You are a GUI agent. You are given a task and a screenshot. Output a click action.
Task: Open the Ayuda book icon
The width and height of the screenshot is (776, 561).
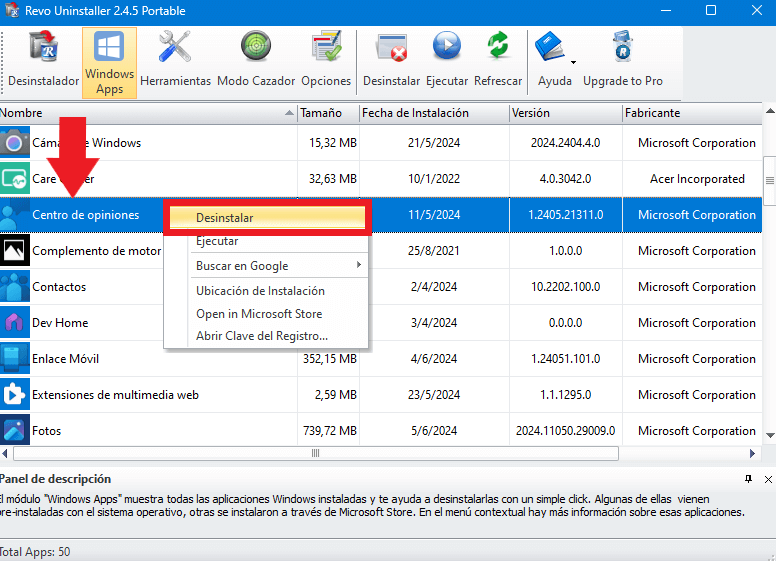tap(549, 47)
